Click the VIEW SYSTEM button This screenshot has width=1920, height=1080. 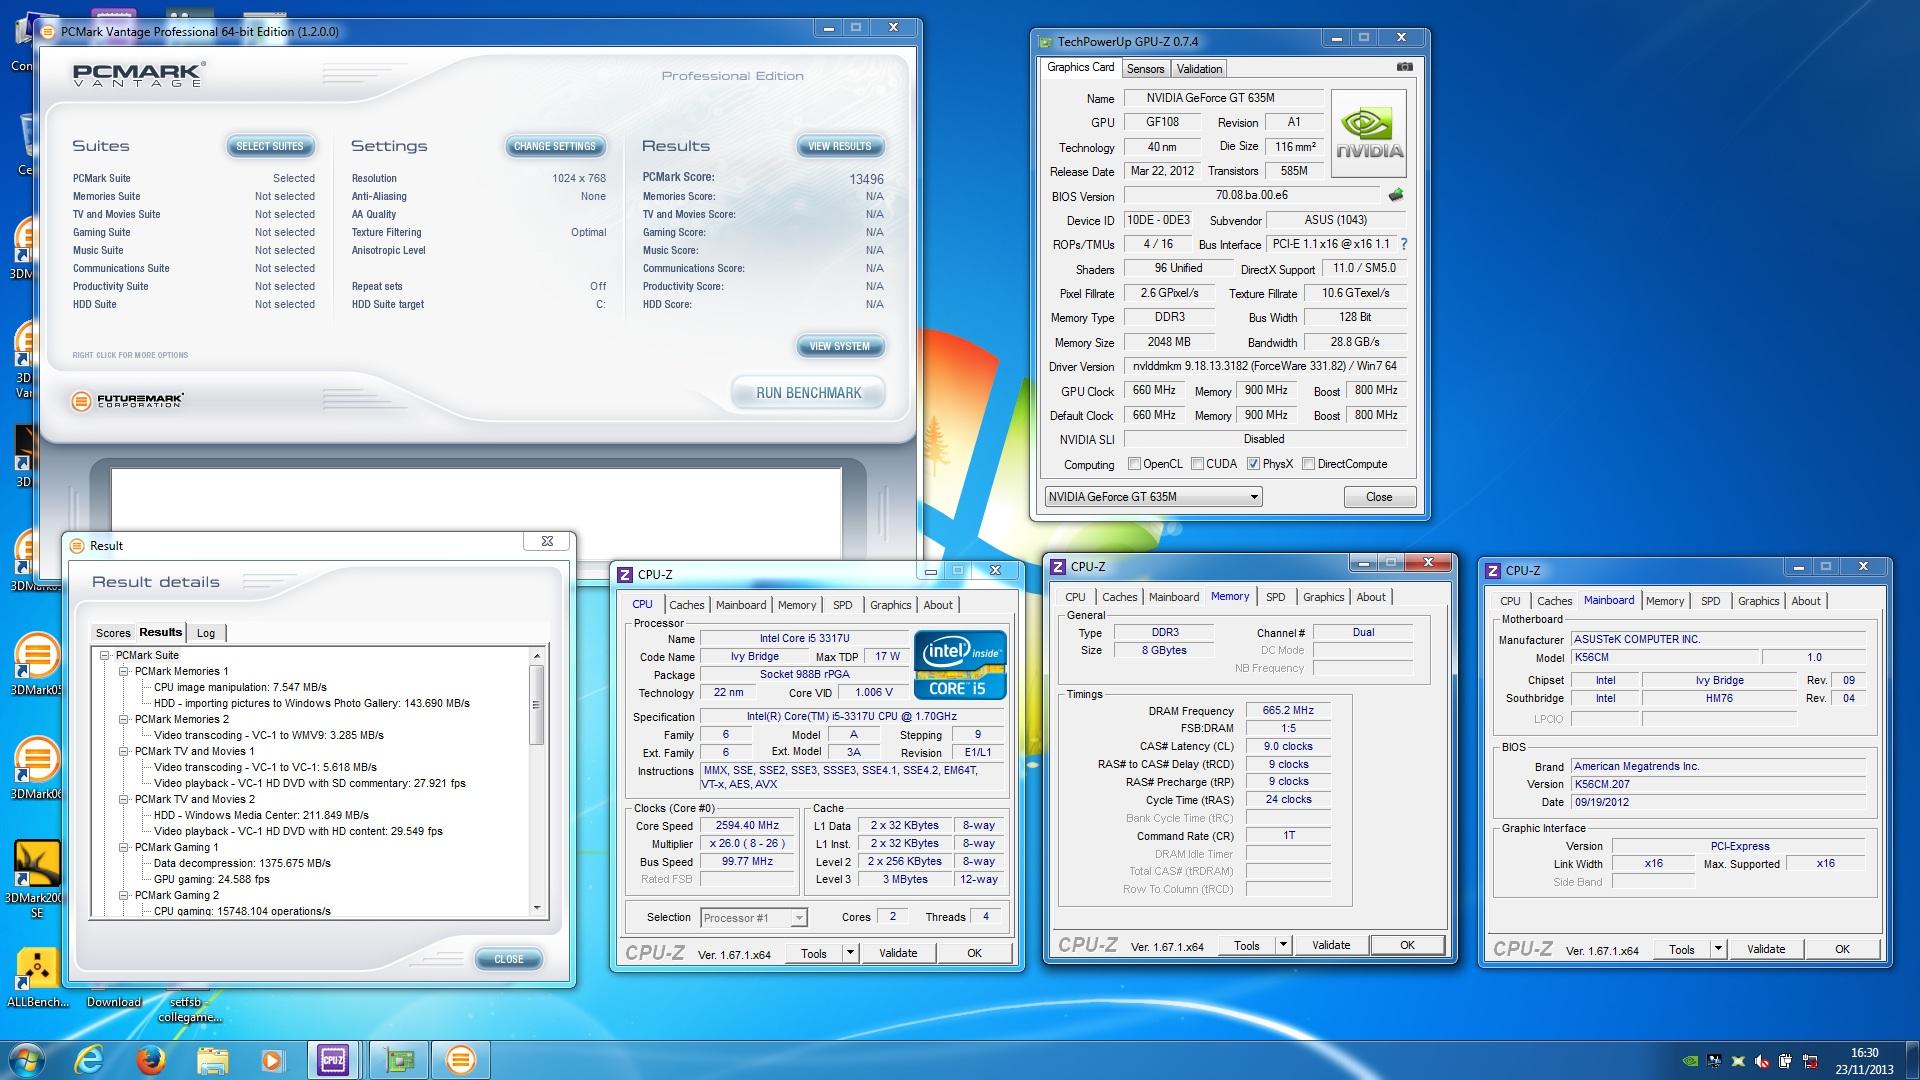click(840, 347)
